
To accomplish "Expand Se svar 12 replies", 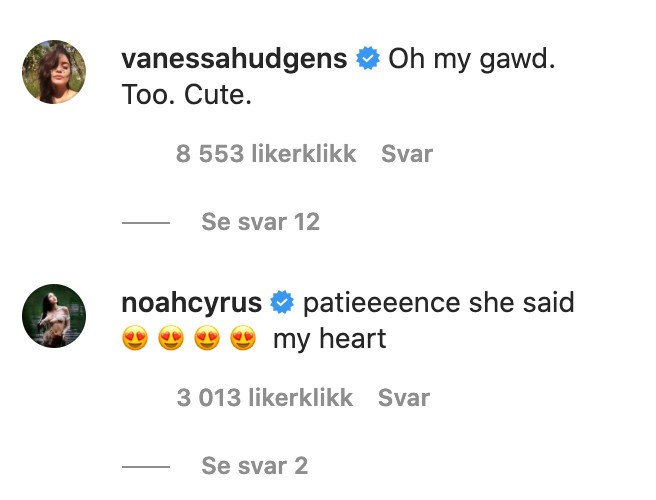I will pyautogui.click(x=260, y=222).
